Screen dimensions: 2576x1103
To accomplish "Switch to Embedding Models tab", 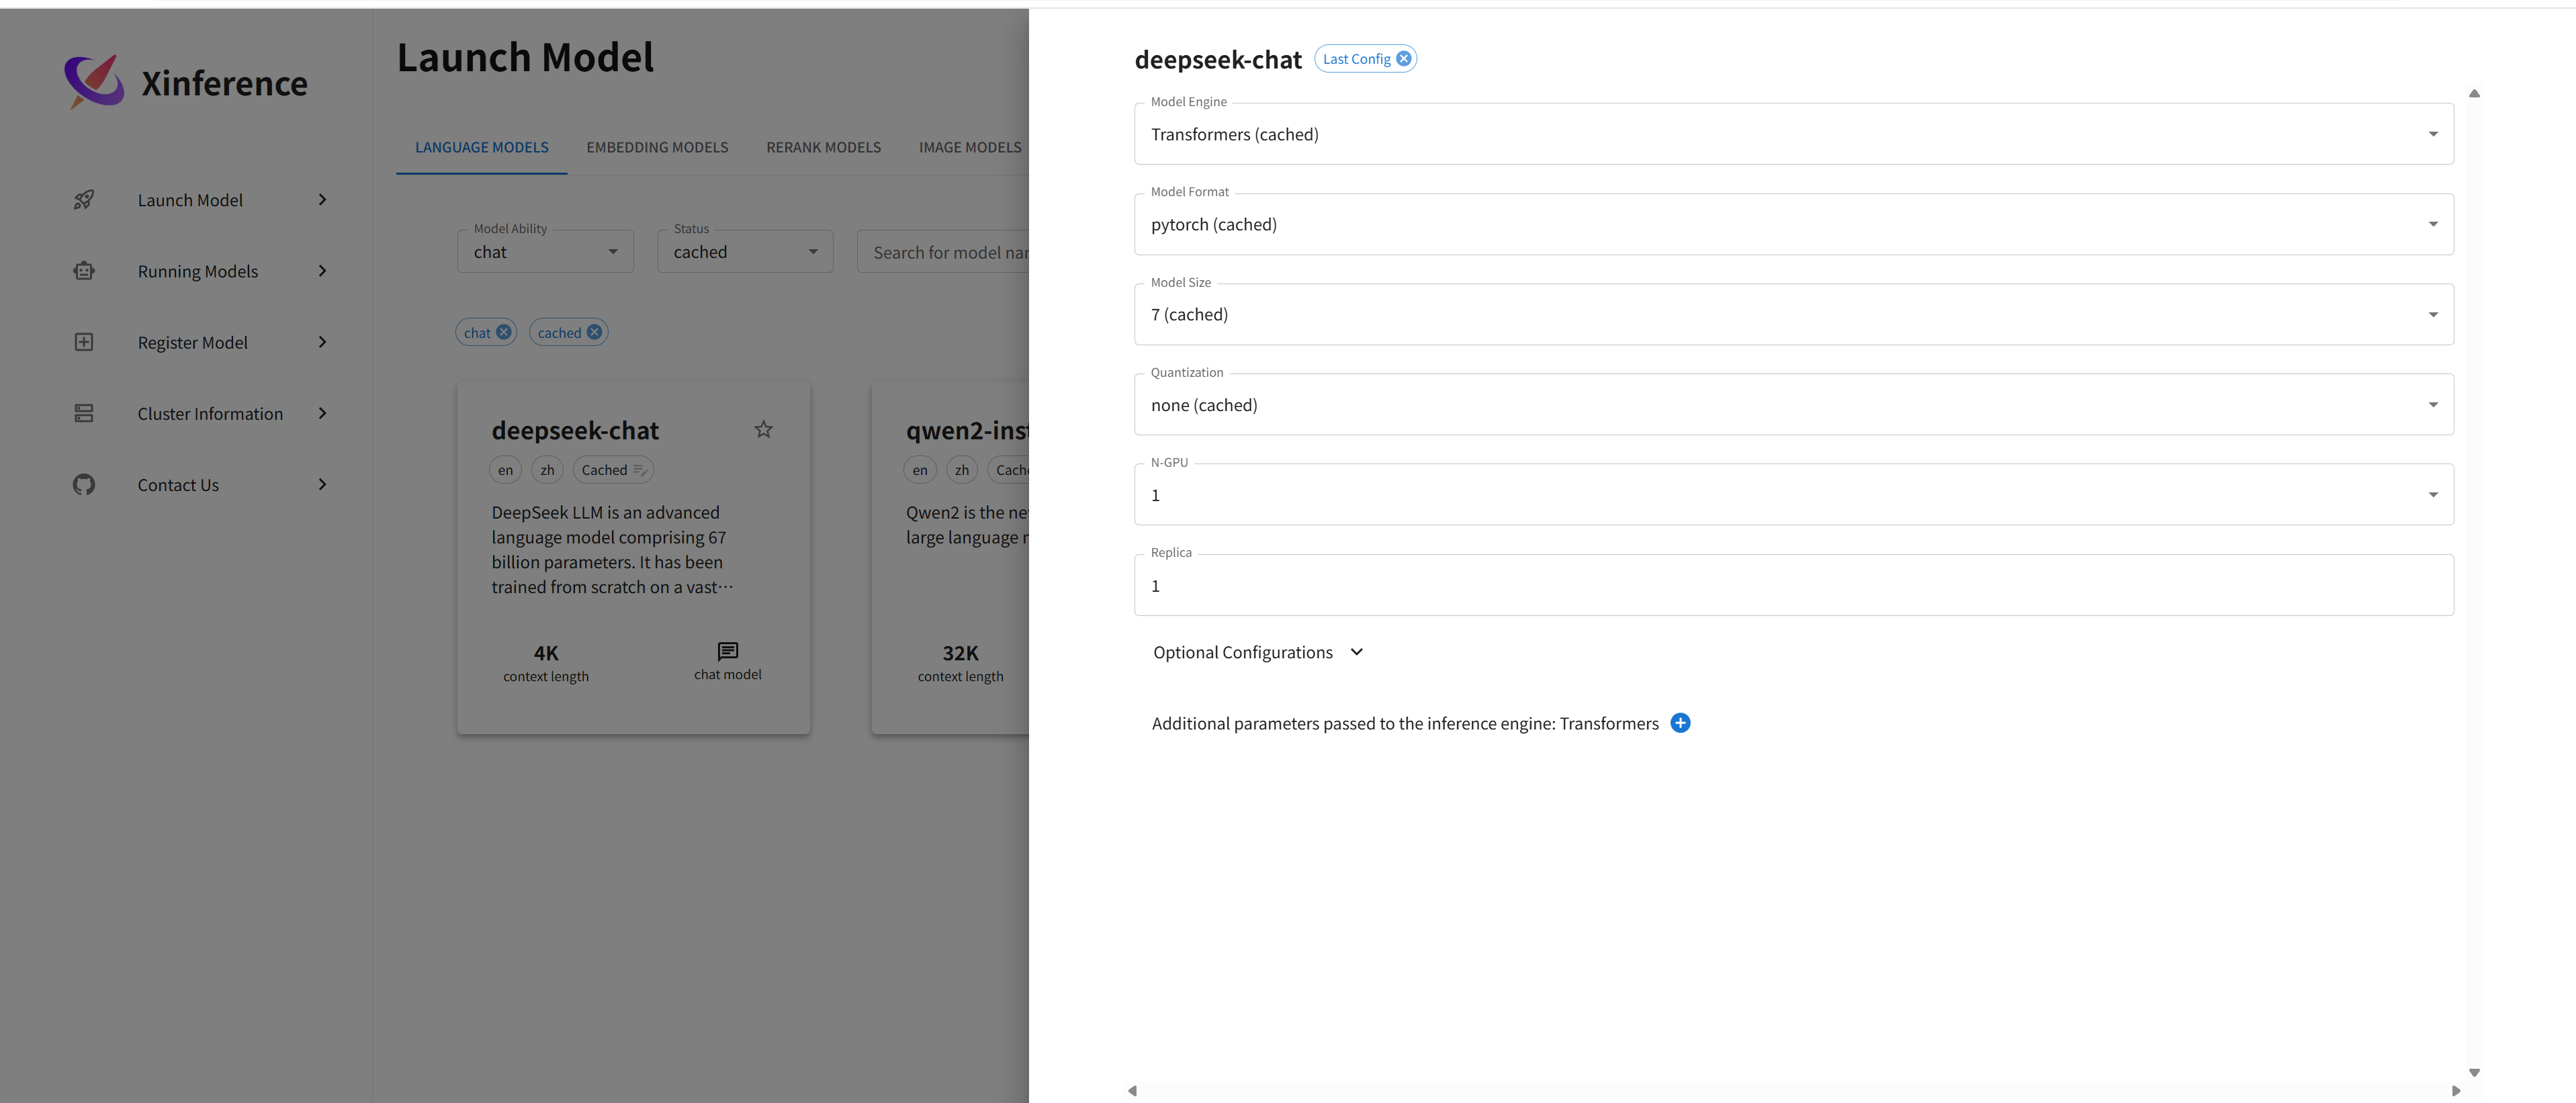I will click(657, 147).
